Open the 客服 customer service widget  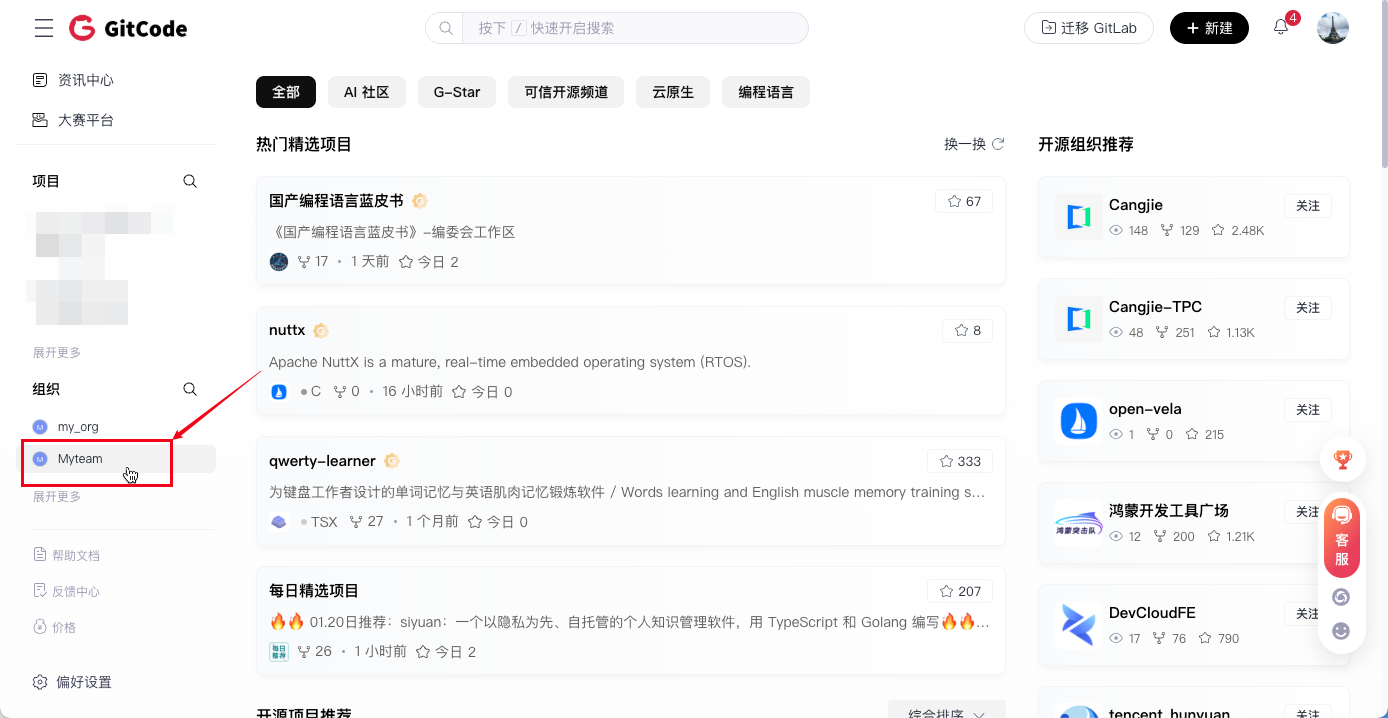click(1342, 538)
